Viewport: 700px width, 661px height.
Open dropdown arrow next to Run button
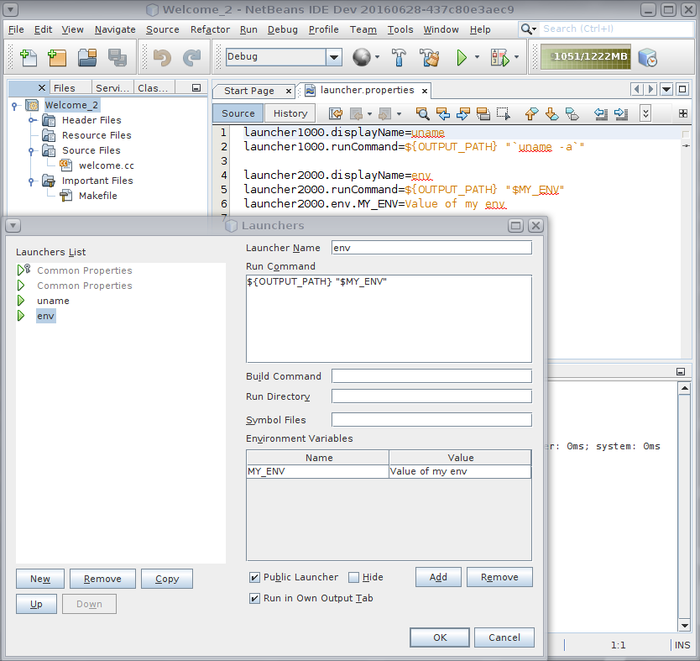[477, 57]
